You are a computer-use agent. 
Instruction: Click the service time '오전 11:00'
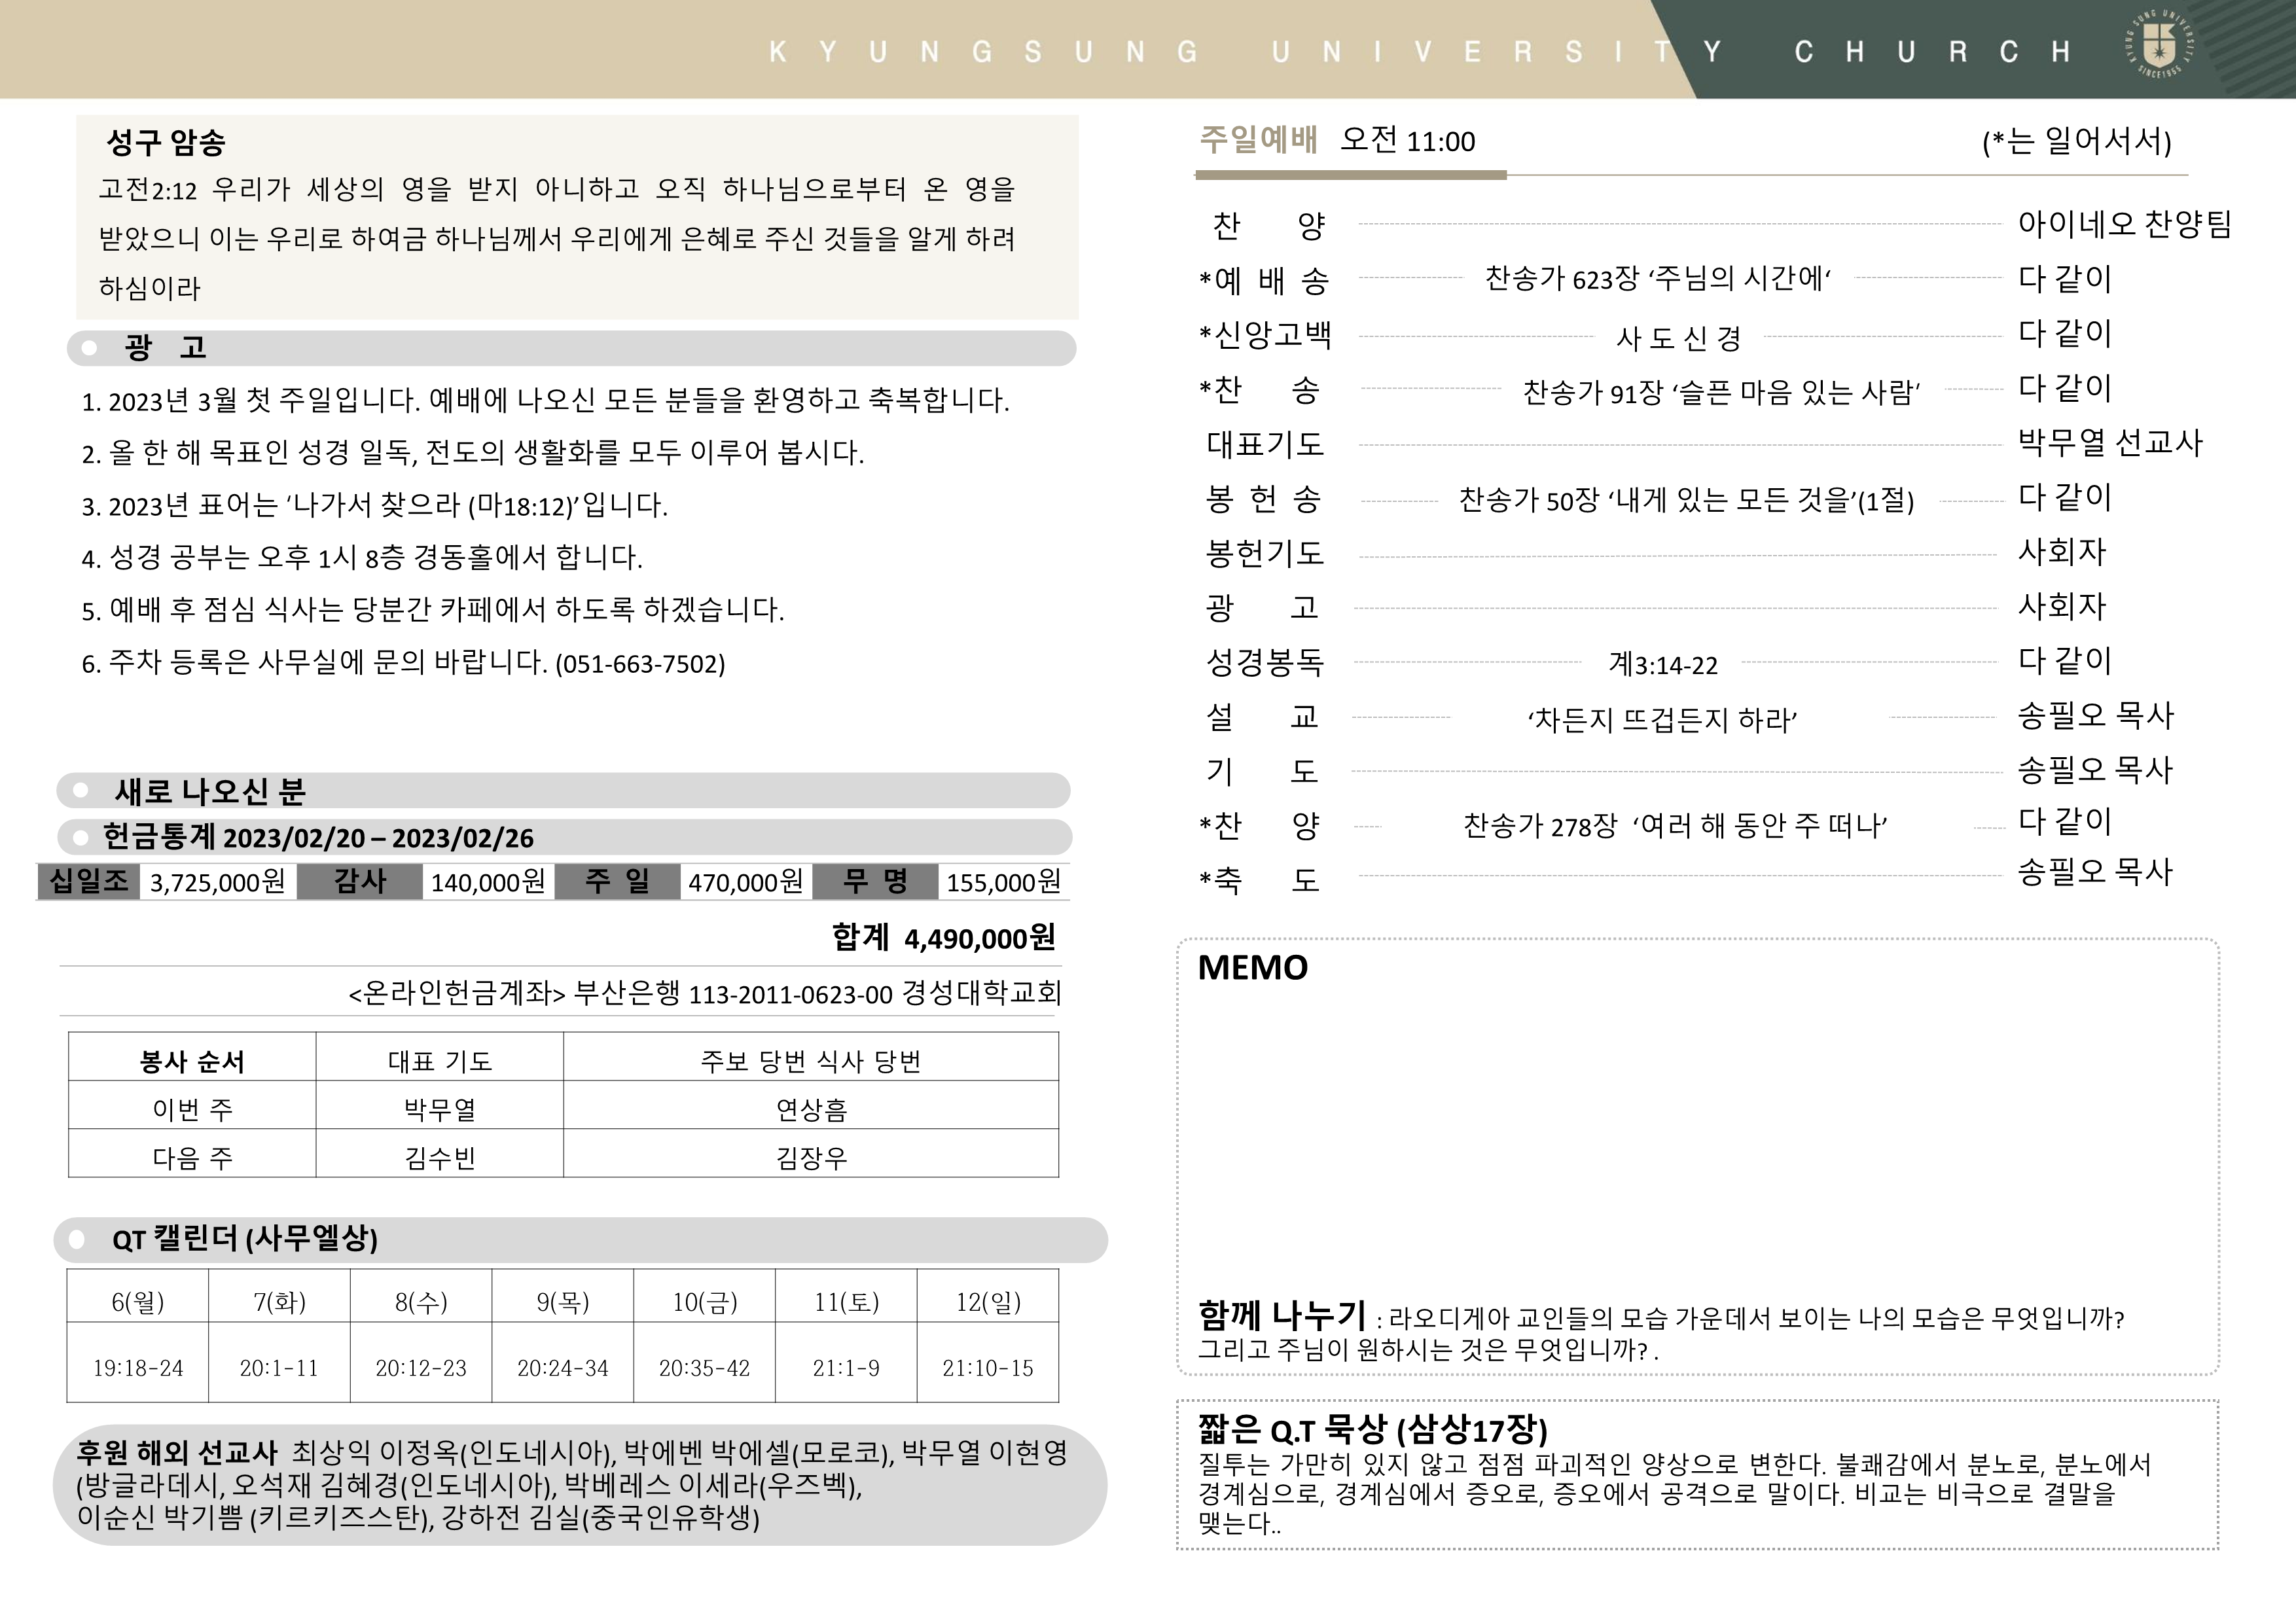1408,140
